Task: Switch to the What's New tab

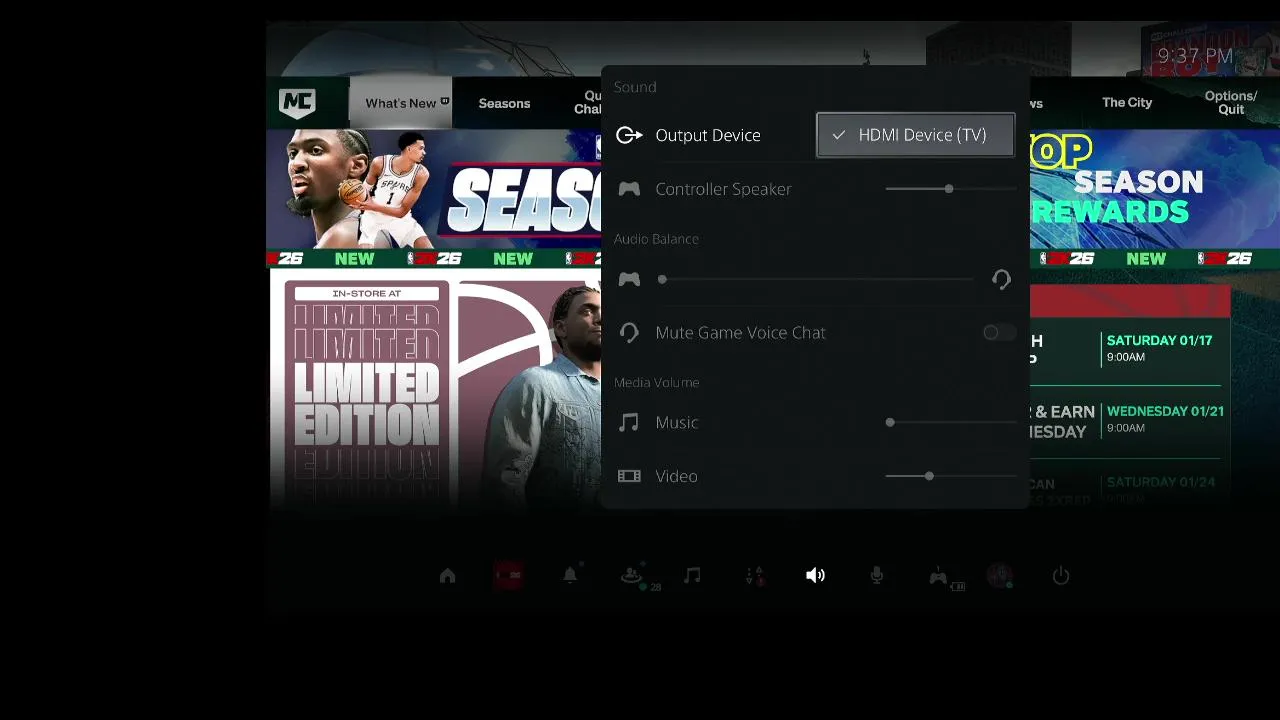Action: click(x=400, y=103)
